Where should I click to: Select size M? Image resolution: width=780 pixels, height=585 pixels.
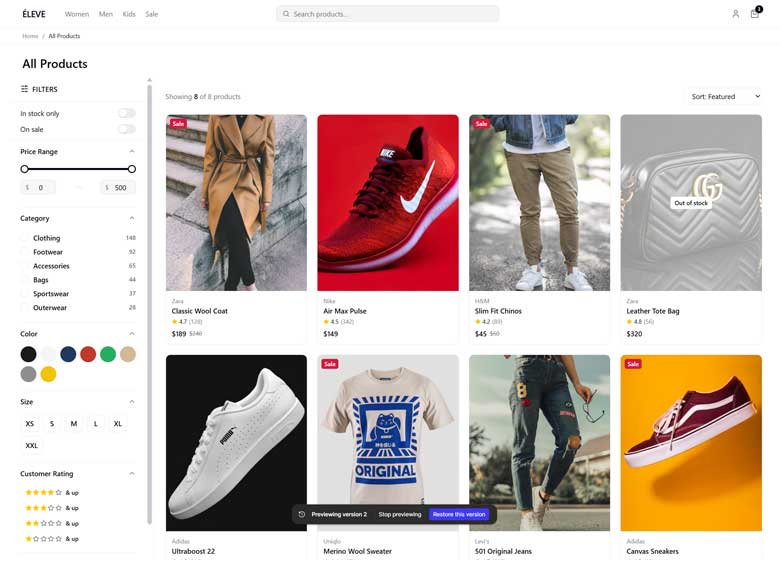pos(74,424)
